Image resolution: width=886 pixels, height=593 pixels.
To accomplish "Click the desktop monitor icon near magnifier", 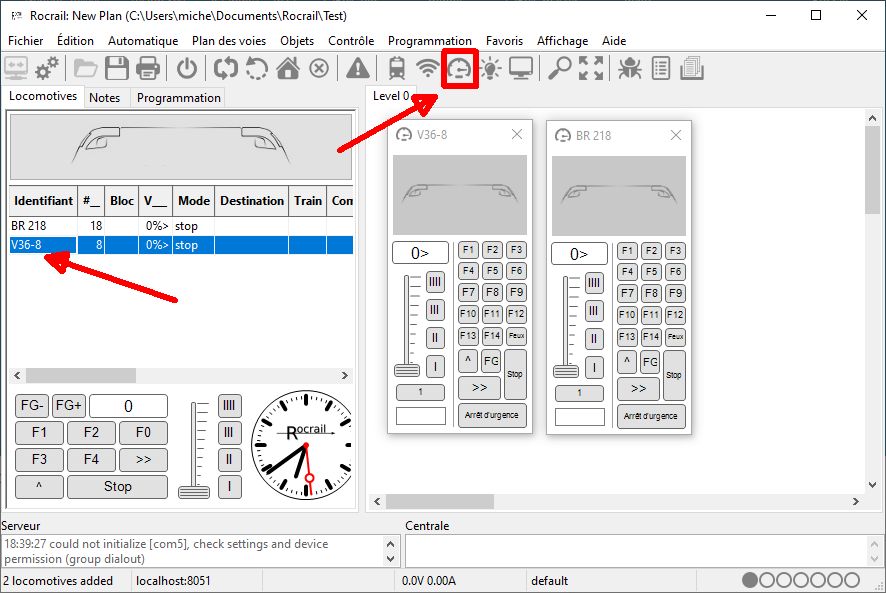I will coord(520,68).
